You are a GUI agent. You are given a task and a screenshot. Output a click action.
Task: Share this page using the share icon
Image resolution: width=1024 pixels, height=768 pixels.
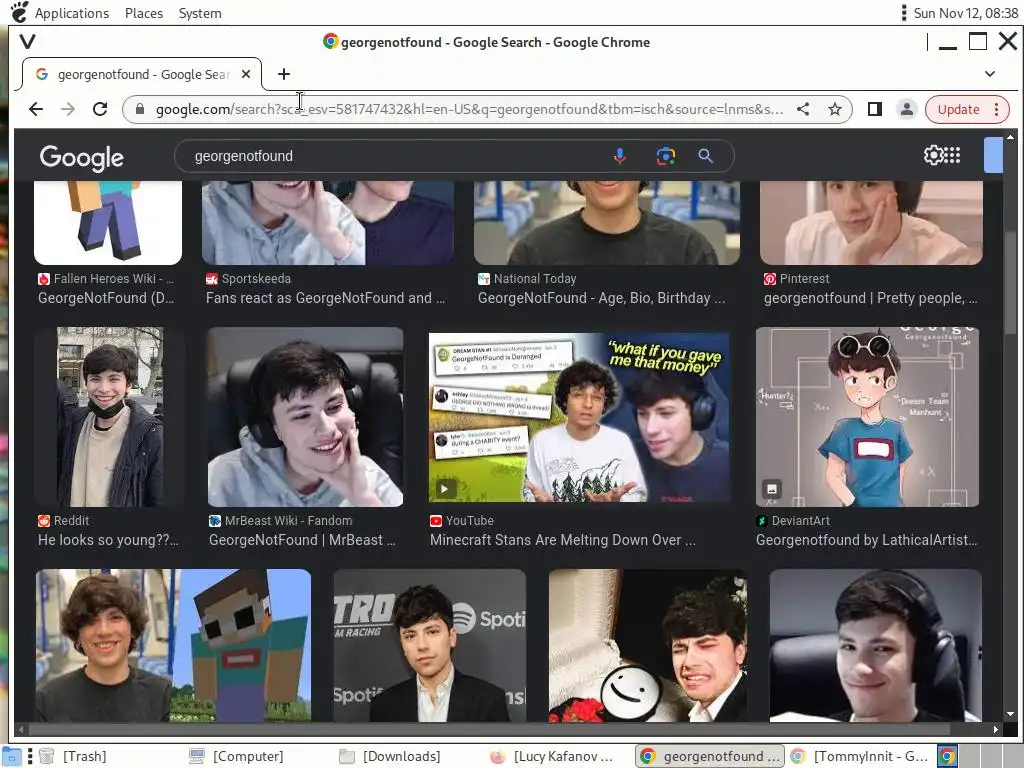tap(803, 109)
